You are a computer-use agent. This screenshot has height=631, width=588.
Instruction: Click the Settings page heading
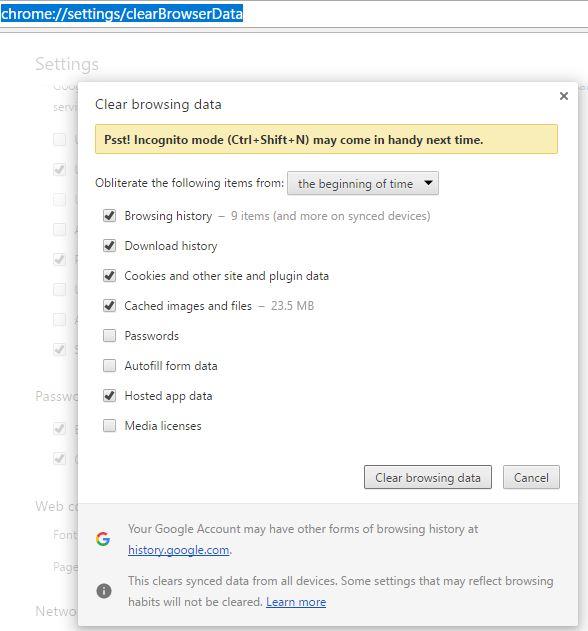pos(67,64)
